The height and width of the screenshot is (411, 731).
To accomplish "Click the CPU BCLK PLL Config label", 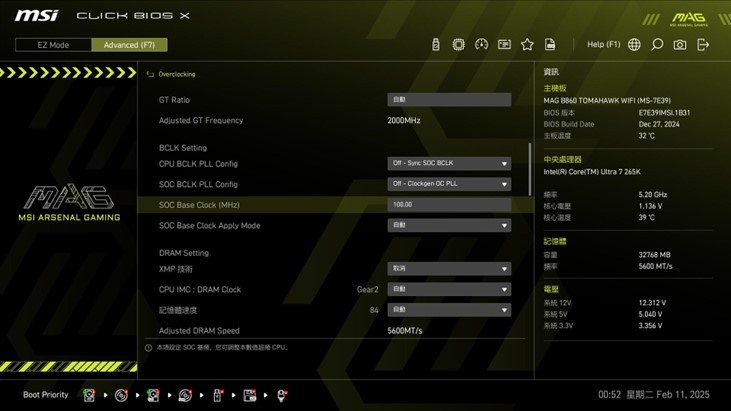I will 198,164.
